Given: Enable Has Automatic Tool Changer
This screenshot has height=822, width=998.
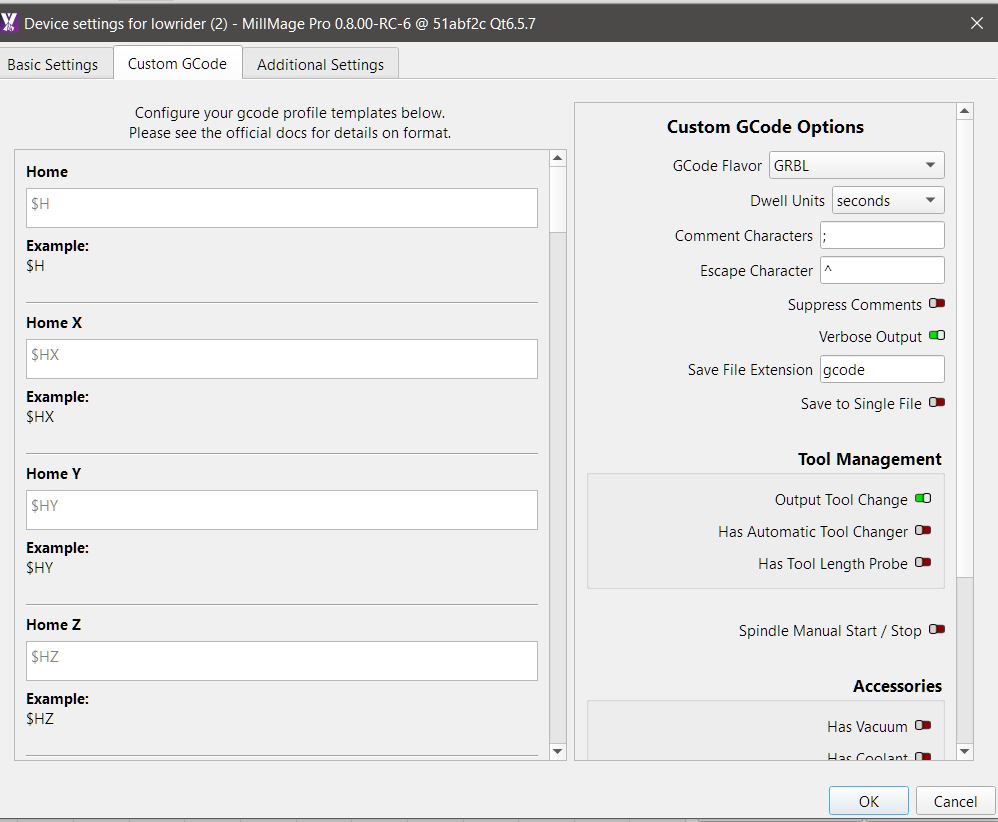Looking at the screenshot, I should [x=922, y=531].
